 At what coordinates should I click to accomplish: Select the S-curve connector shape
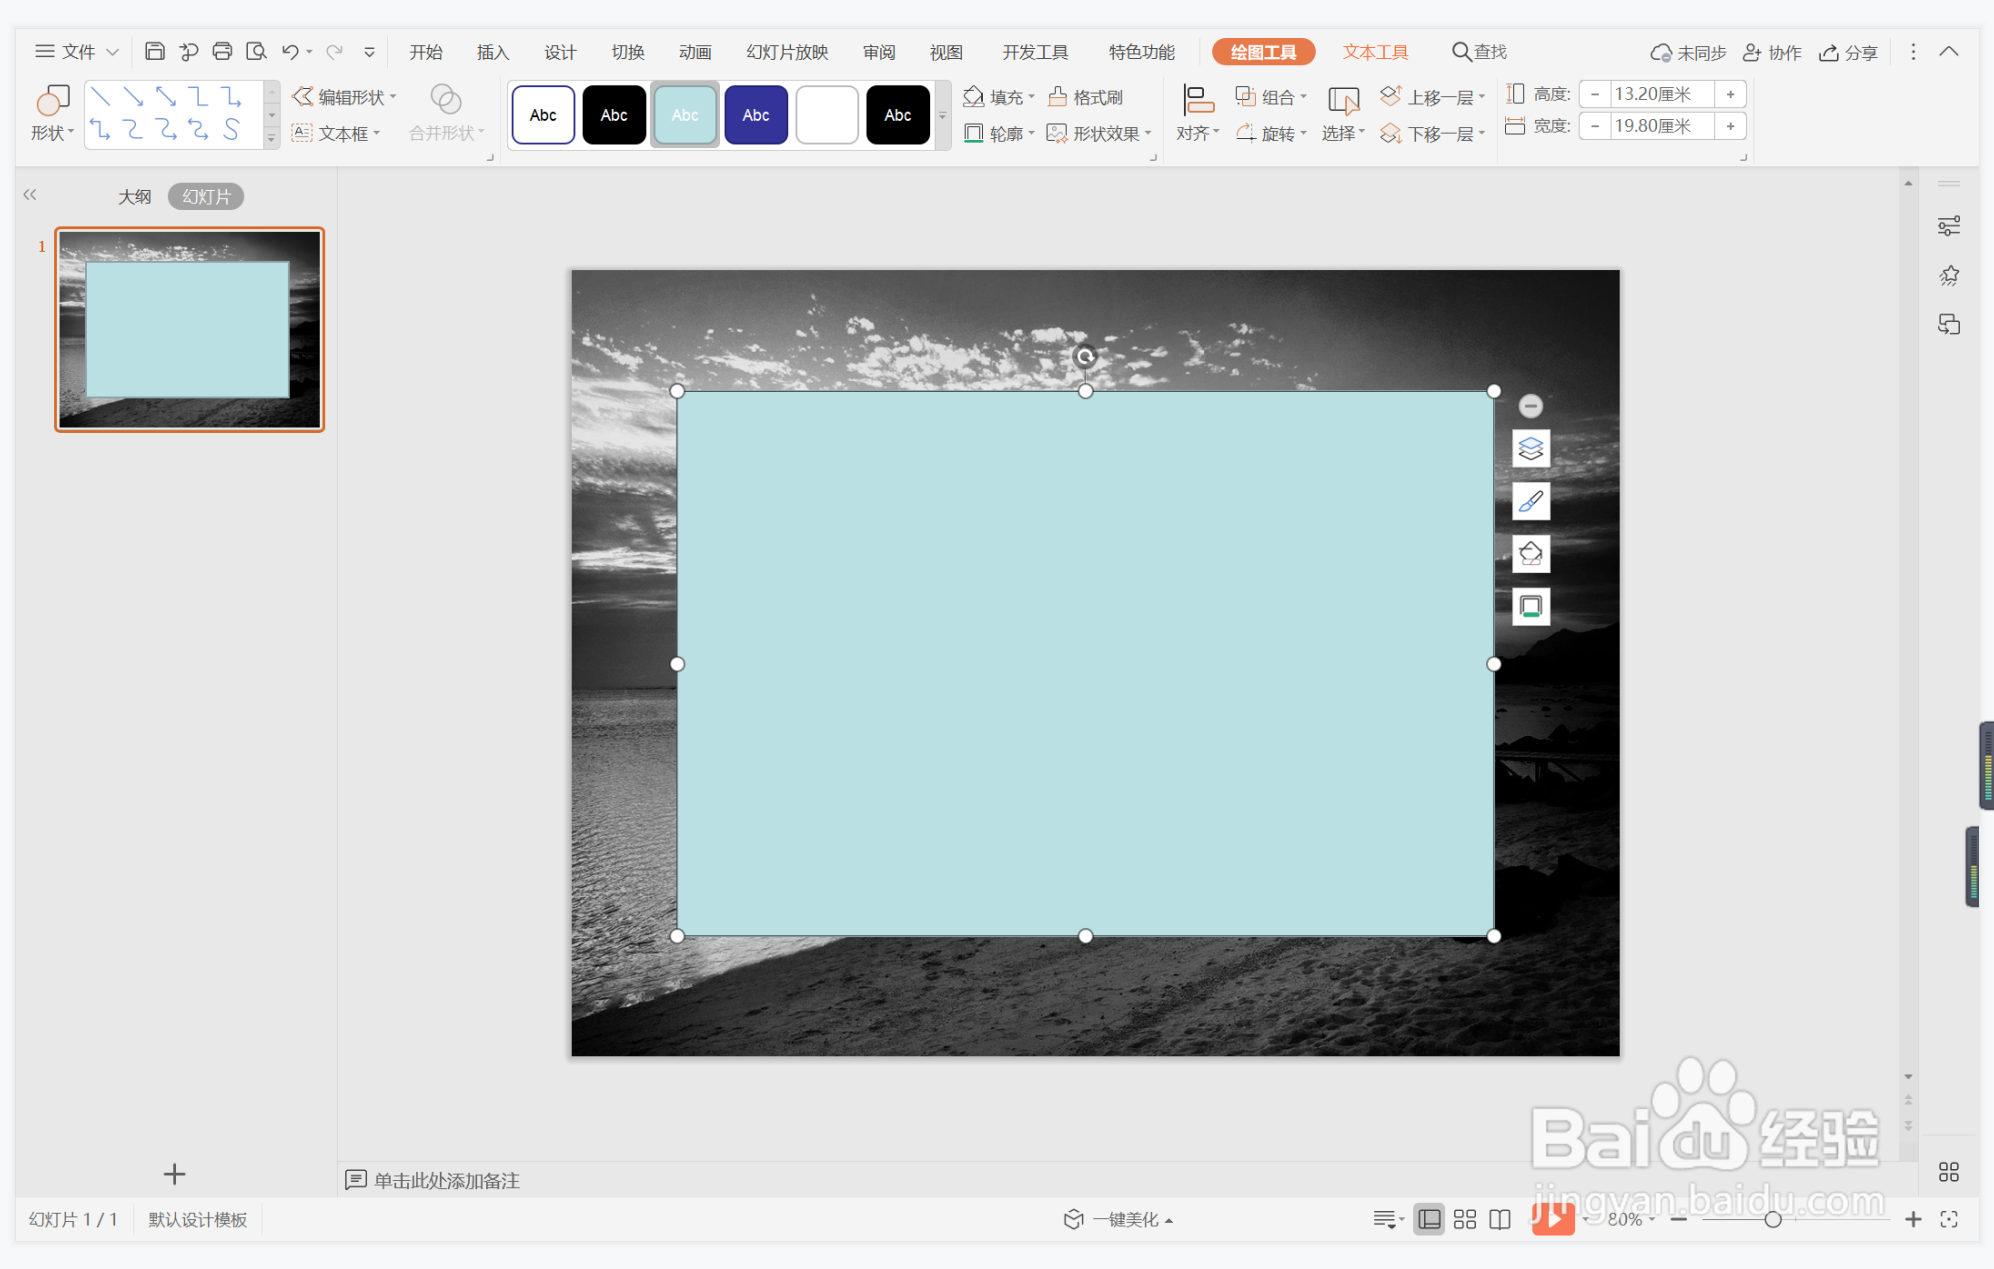(x=232, y=129)
